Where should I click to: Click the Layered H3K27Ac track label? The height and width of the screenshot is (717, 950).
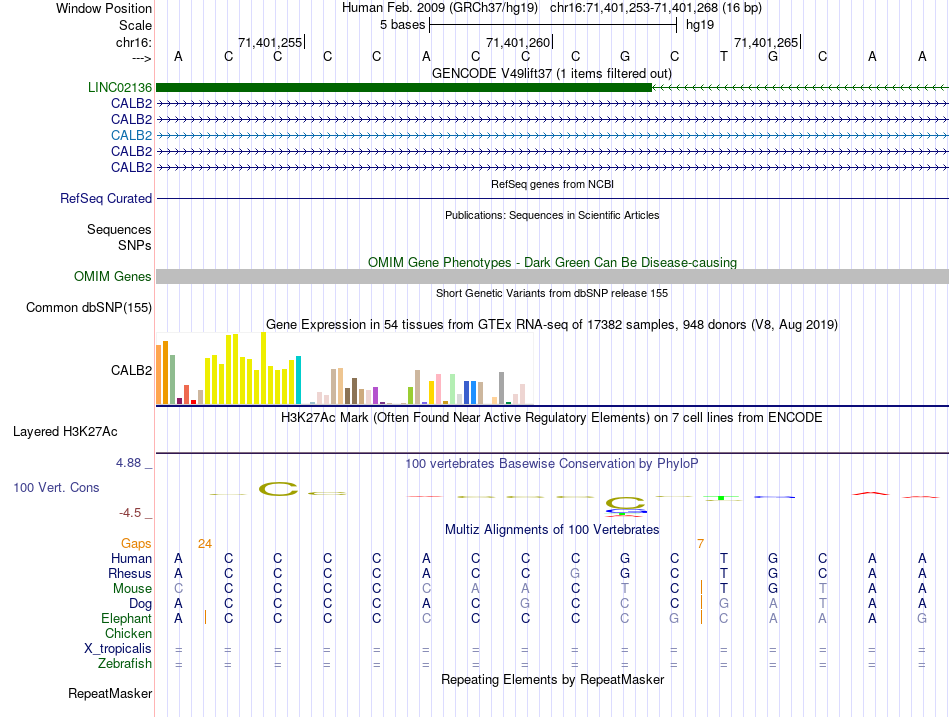tap(65, 432)
